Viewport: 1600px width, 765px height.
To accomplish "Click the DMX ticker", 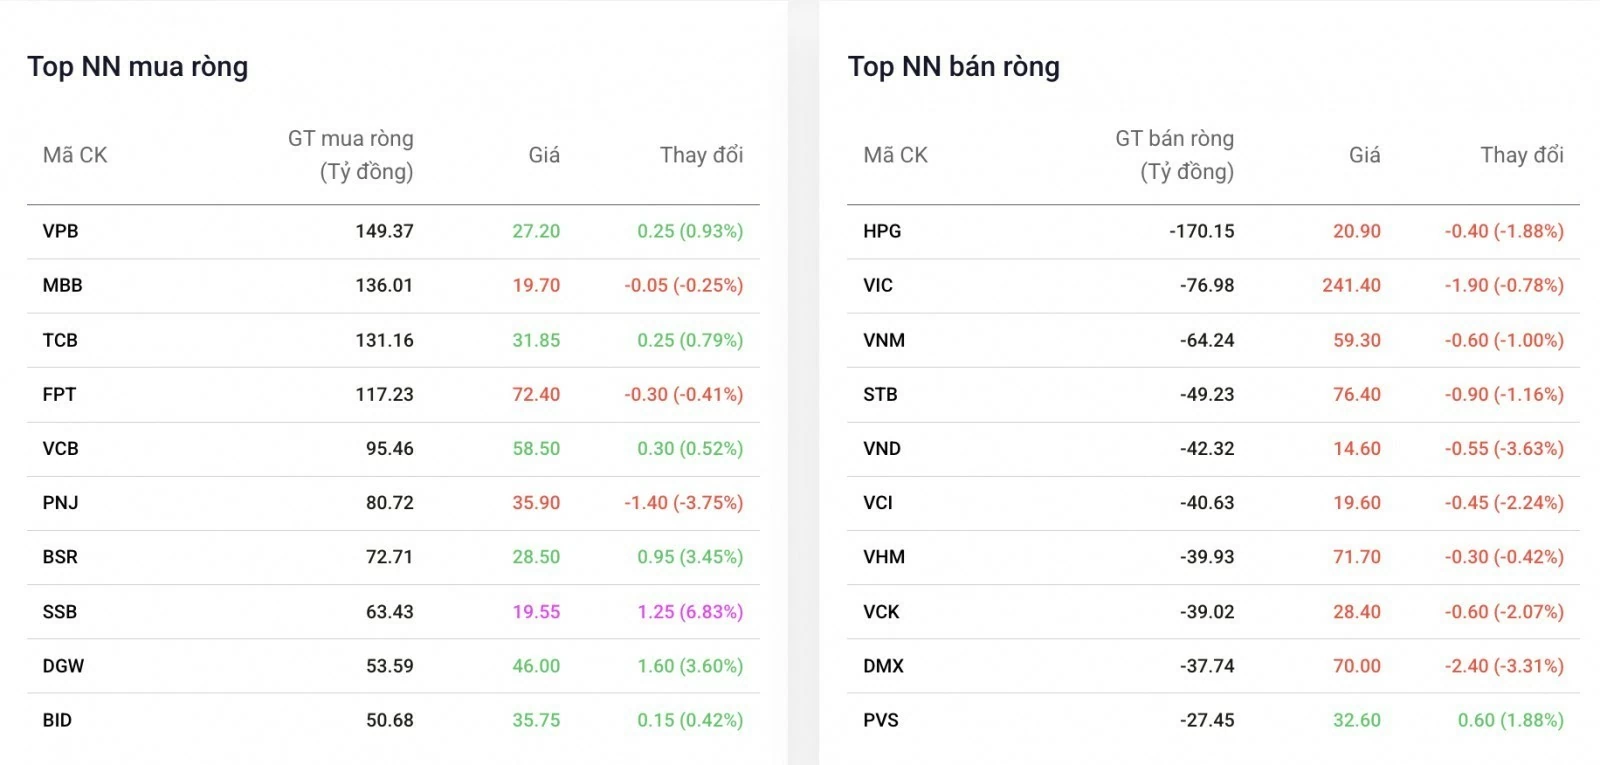I will click(883, 665).
